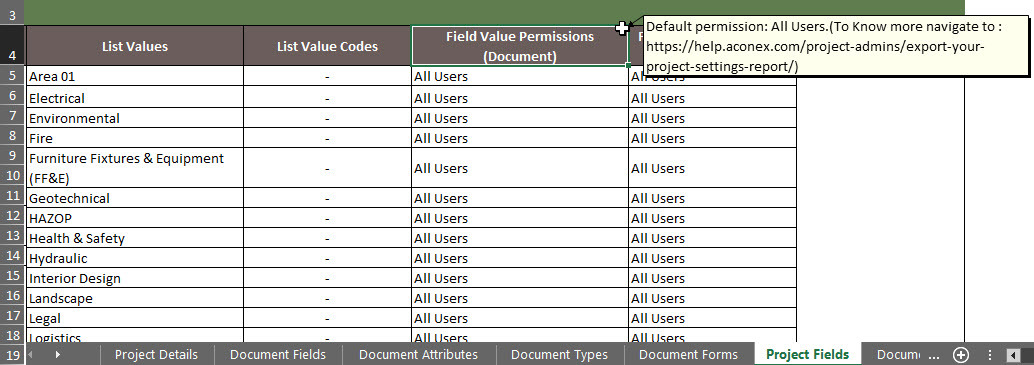The height and width of the screenshot is (365, 1034).
Task: Switch to Project Details sheet tab
Action: 156,354
